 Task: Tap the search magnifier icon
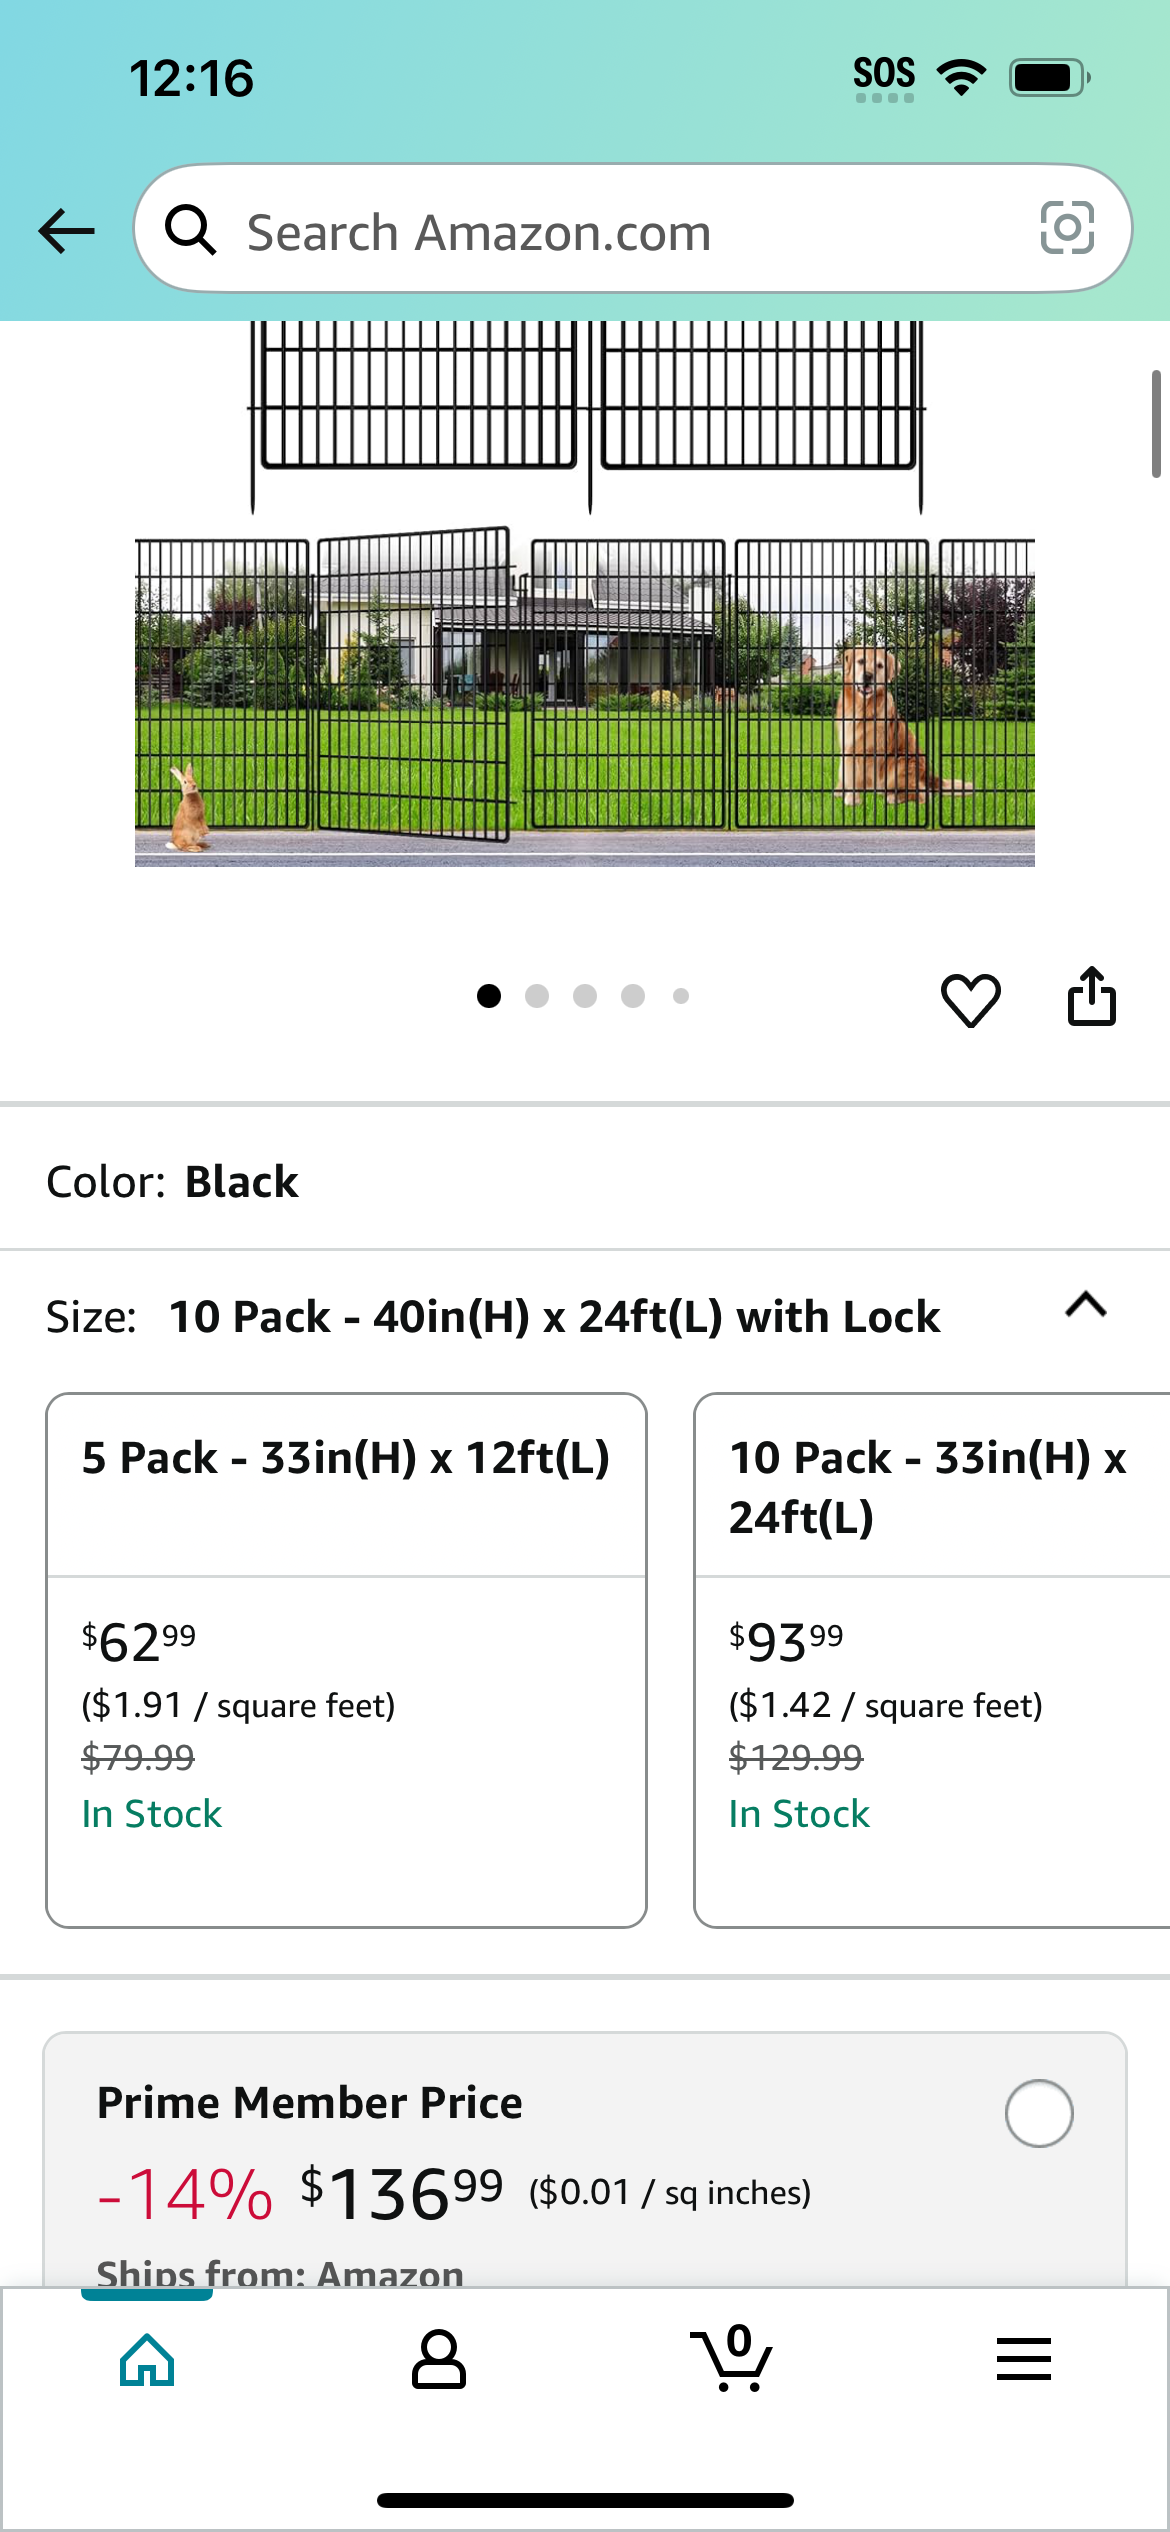[x=190, y=230]
